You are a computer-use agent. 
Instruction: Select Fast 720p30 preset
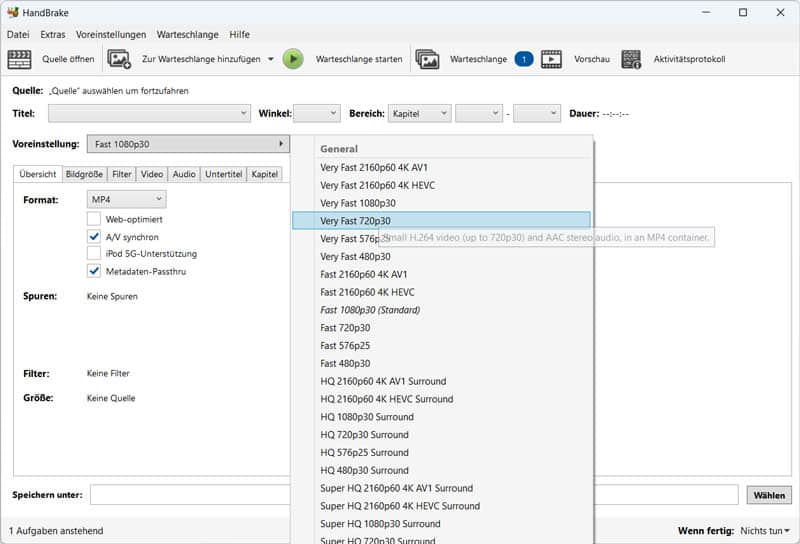click(441, 328)
